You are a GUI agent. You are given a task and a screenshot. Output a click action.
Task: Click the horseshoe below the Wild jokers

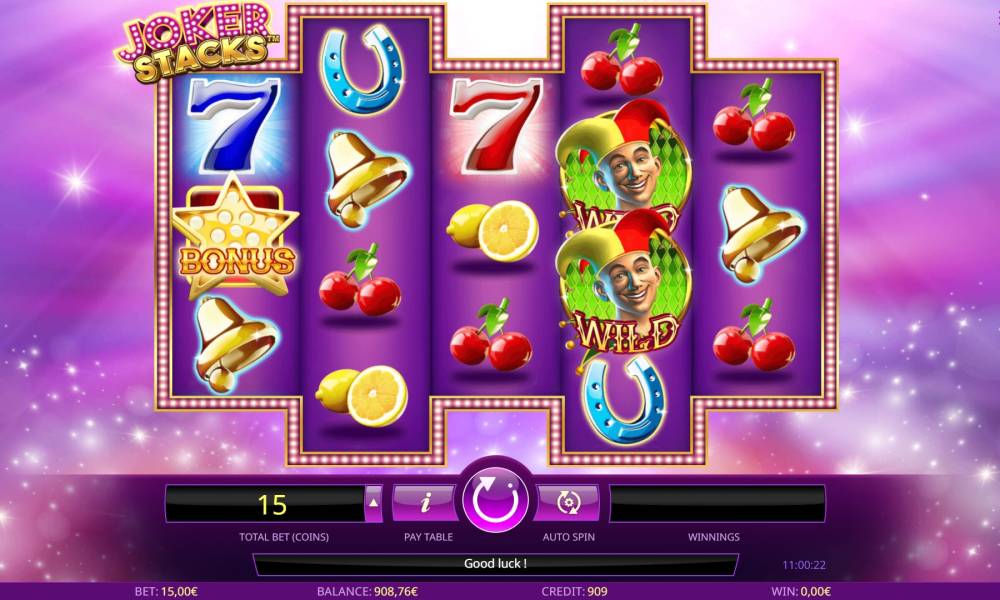pyautogui.click(x=624, y=400)
